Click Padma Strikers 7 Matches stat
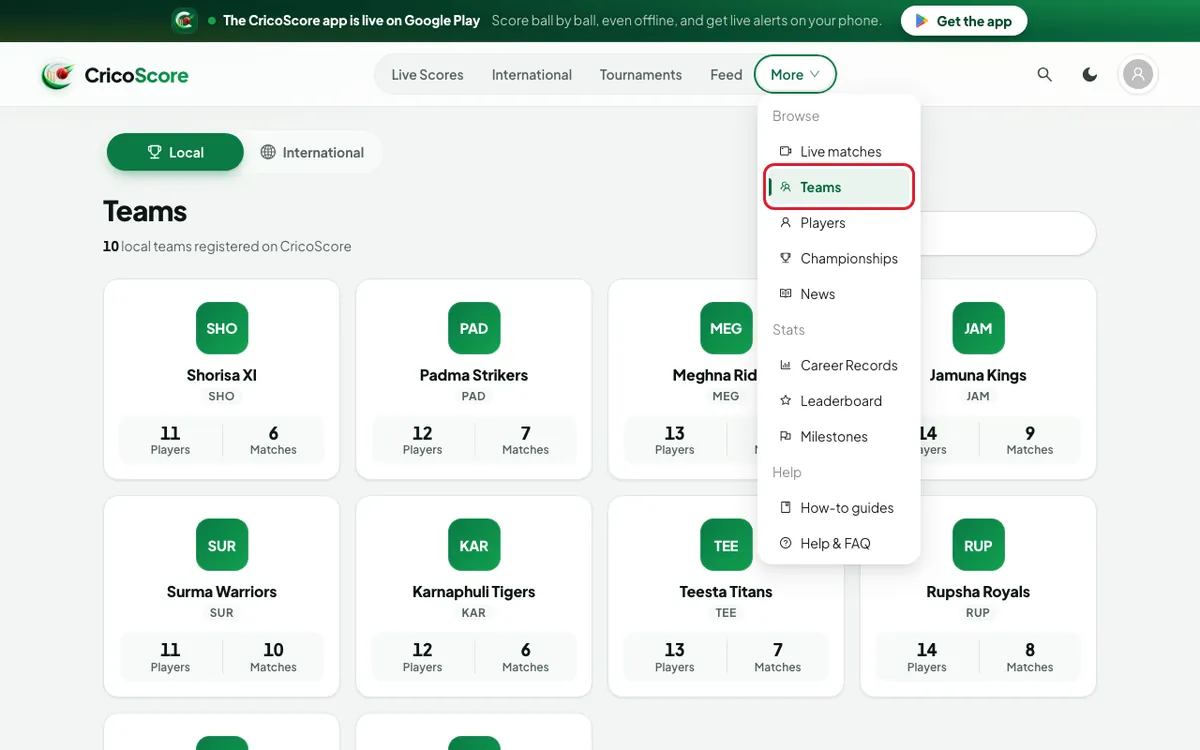 pos(525,440)
